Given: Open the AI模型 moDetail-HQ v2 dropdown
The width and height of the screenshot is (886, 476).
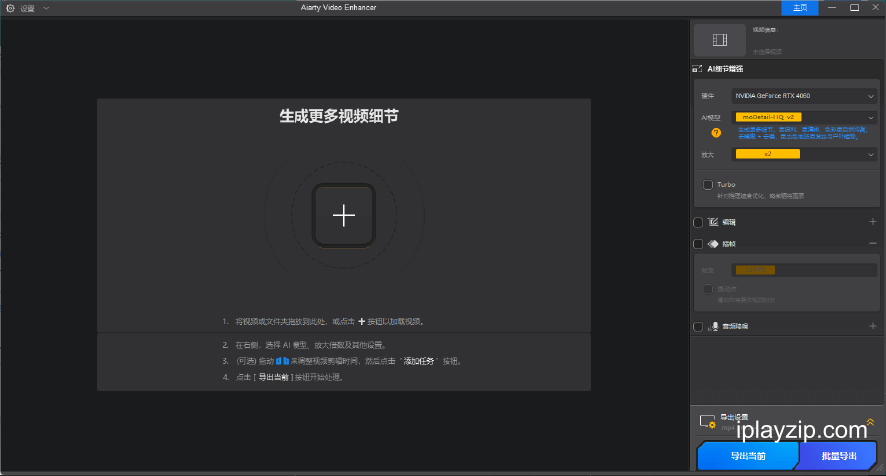Looking at the screenshot, I should click(804, 118).
